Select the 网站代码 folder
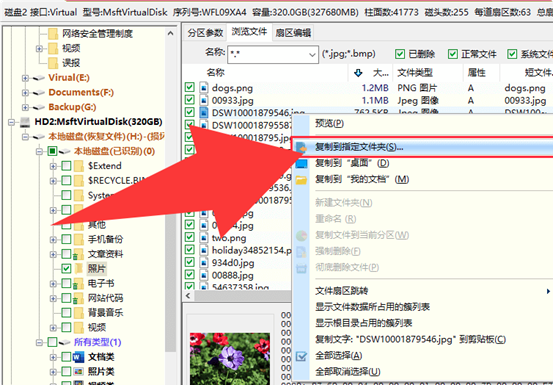 [x=105, y=298]
